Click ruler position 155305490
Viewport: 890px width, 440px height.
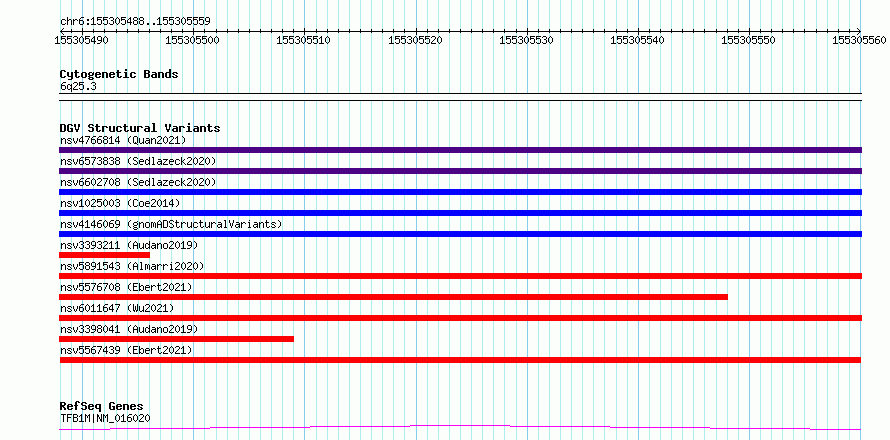[82, 40]
